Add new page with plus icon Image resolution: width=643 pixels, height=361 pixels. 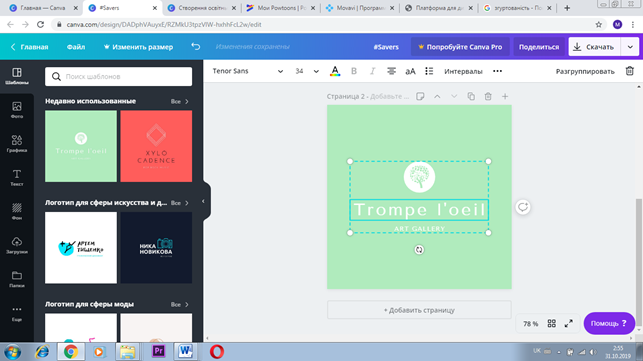click(505, 96)
